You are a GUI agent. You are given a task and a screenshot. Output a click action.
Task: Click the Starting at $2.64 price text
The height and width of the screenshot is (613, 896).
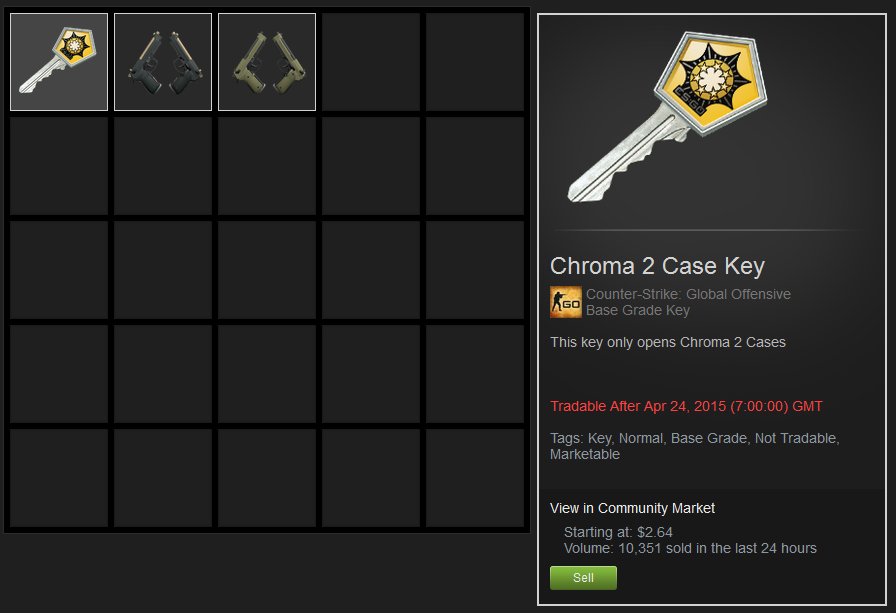(x=618, y=532)
